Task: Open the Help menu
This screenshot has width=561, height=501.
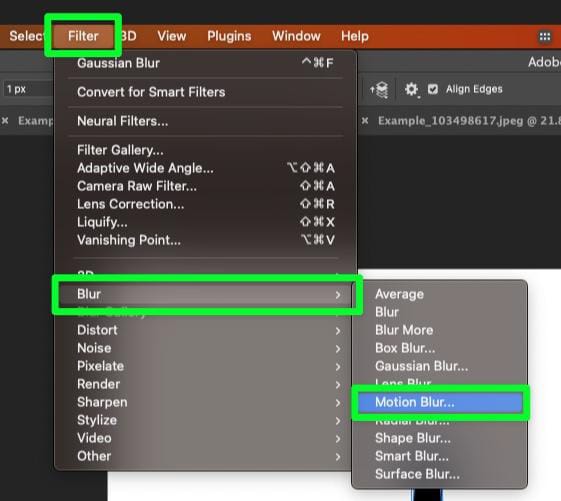Action: tap(355, 36)
